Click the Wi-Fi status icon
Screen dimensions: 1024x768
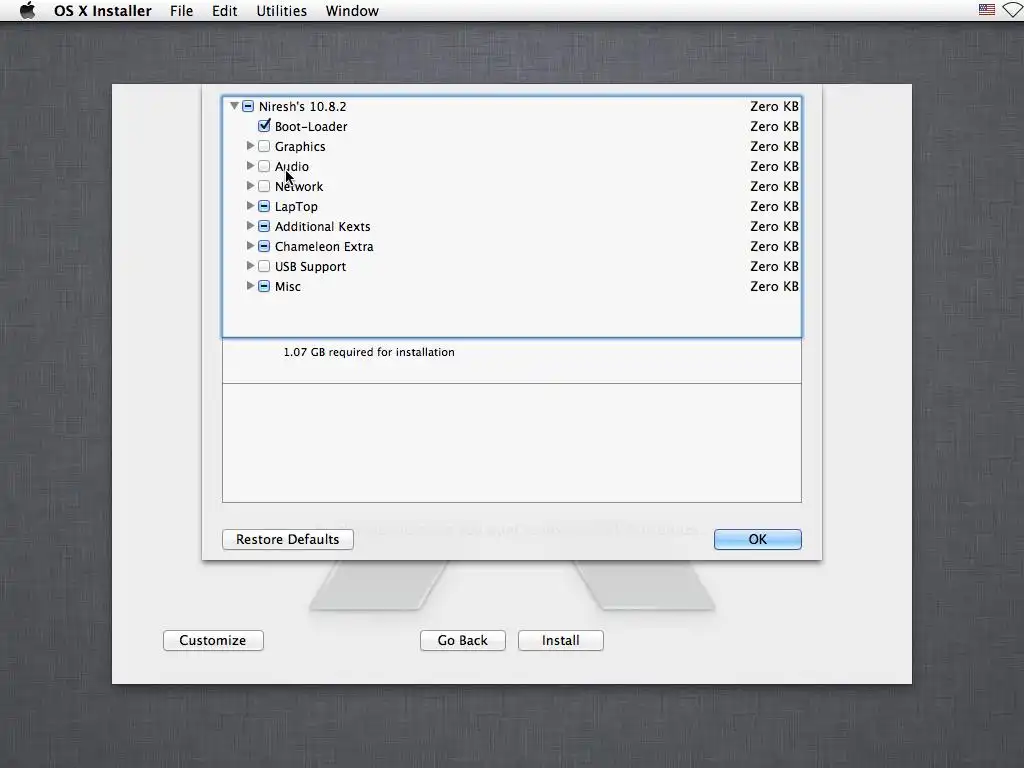pyautogui.click(x=1013, y=10)
